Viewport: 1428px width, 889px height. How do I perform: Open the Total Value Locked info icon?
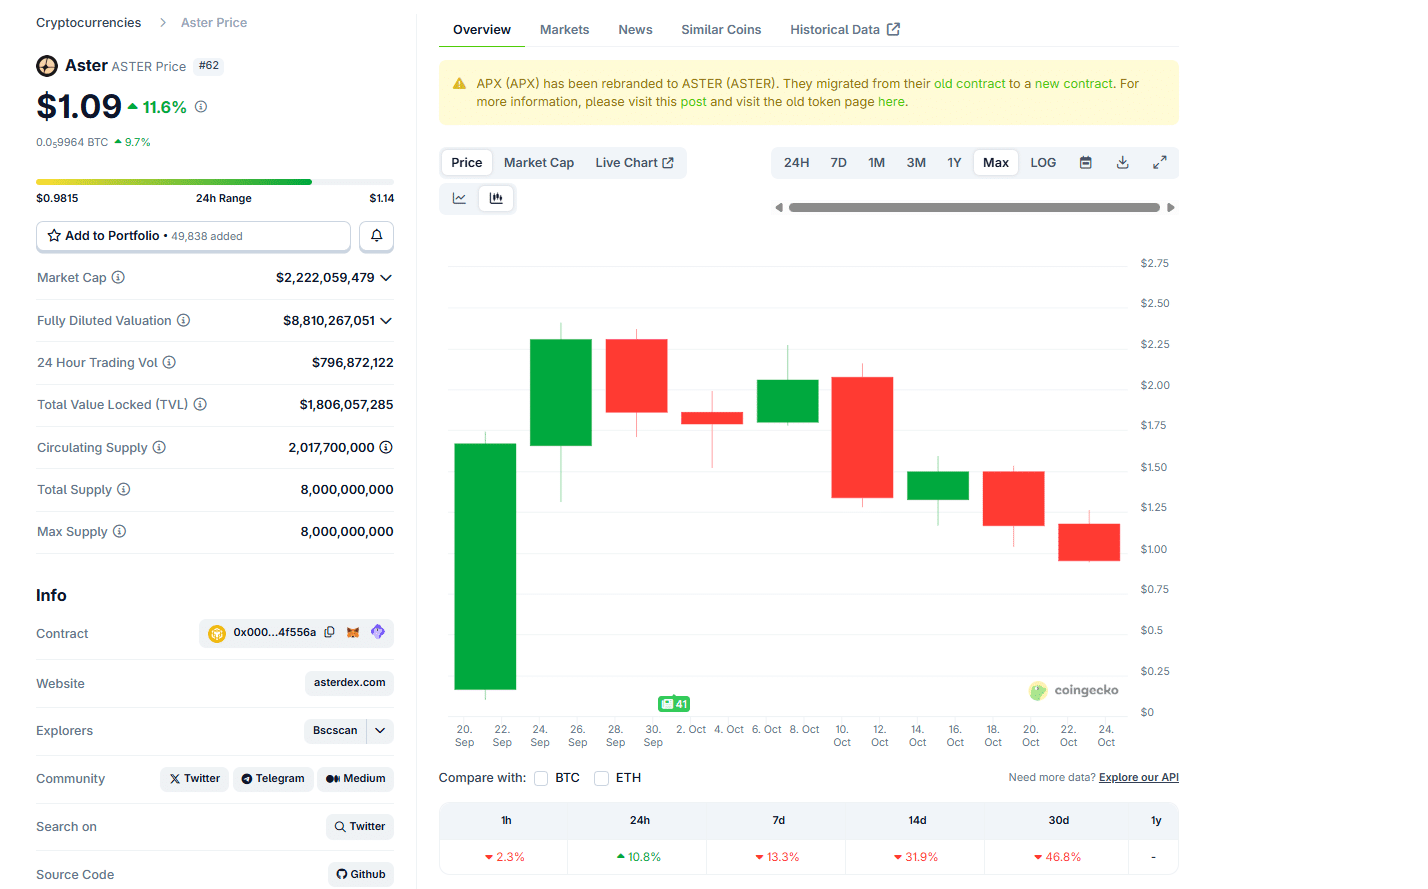pos(200,404)
